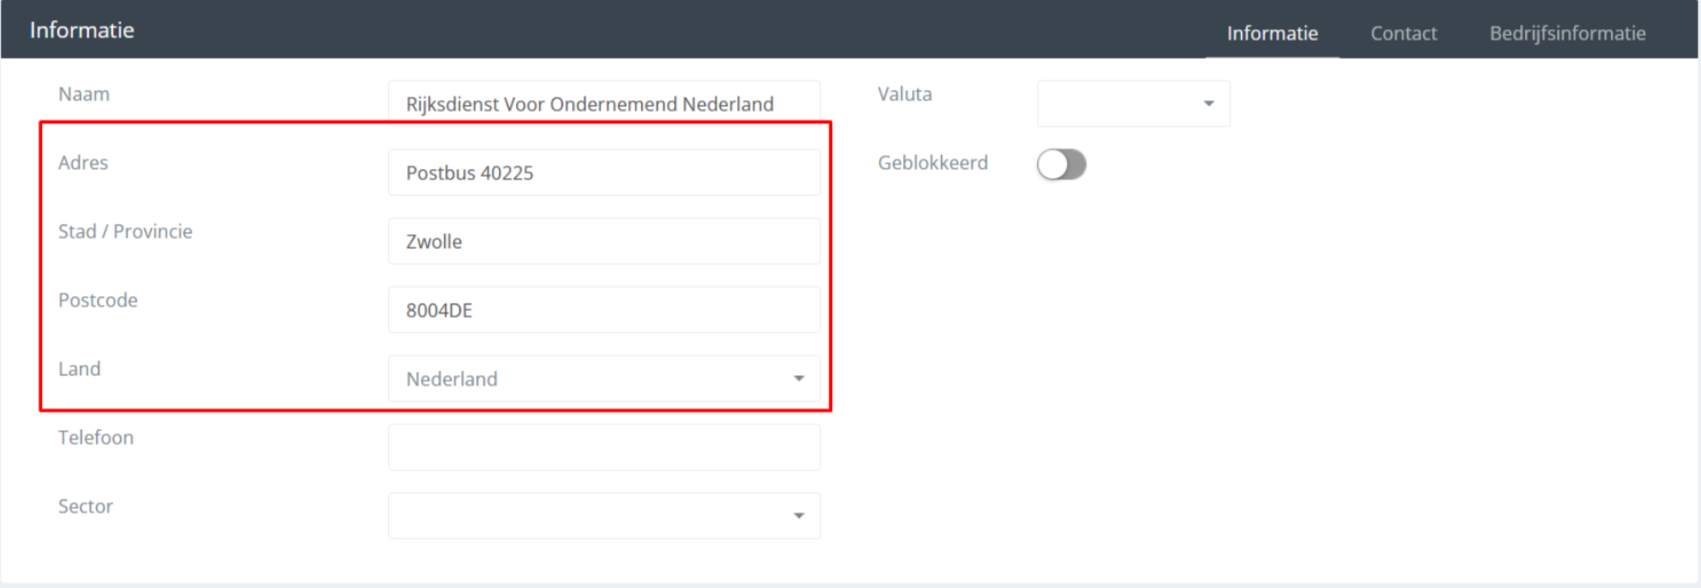
Task: Click the Adres field label
Action: 83,163
